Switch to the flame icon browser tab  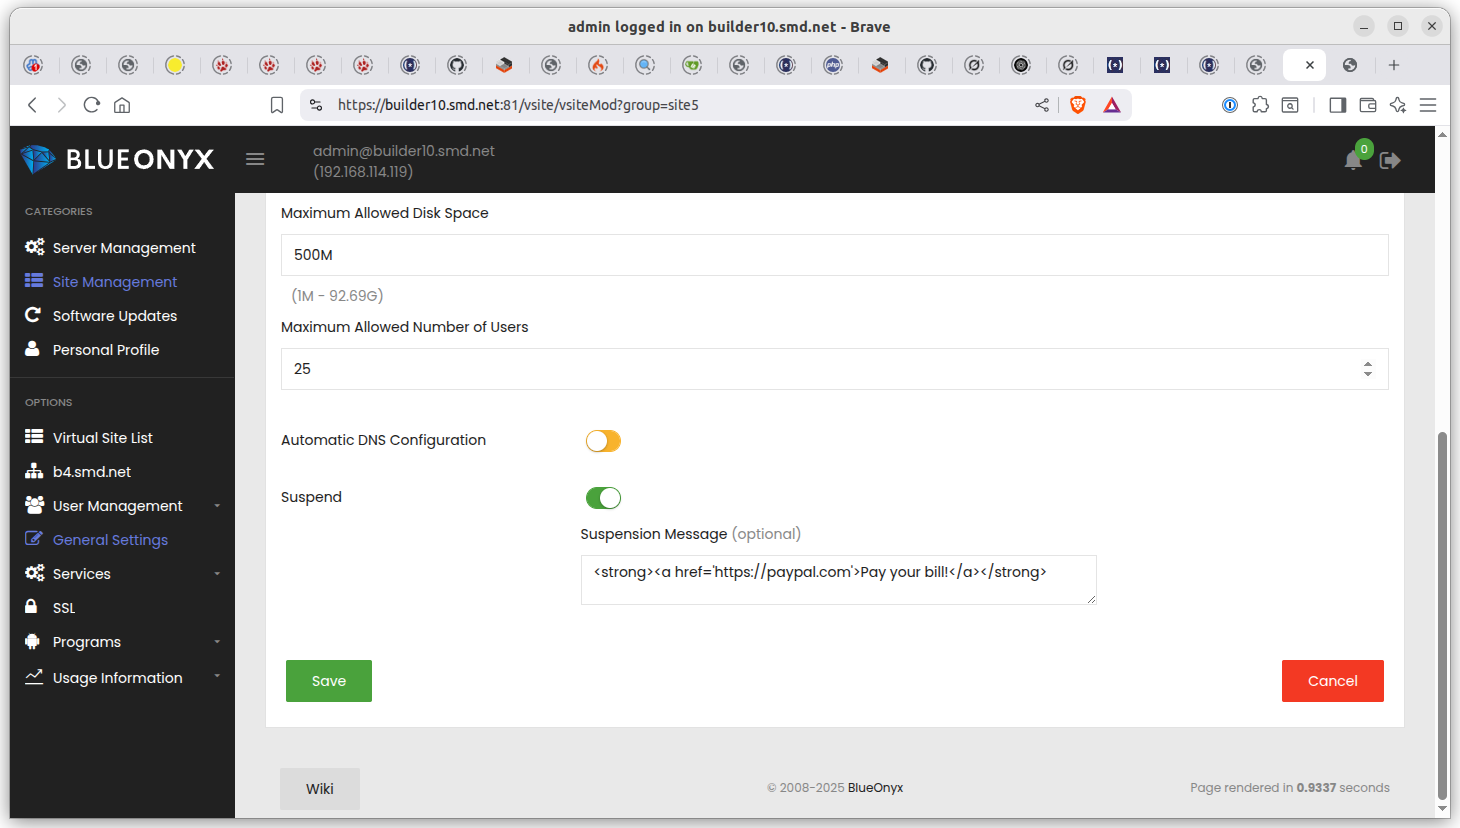tap(598, 65)
